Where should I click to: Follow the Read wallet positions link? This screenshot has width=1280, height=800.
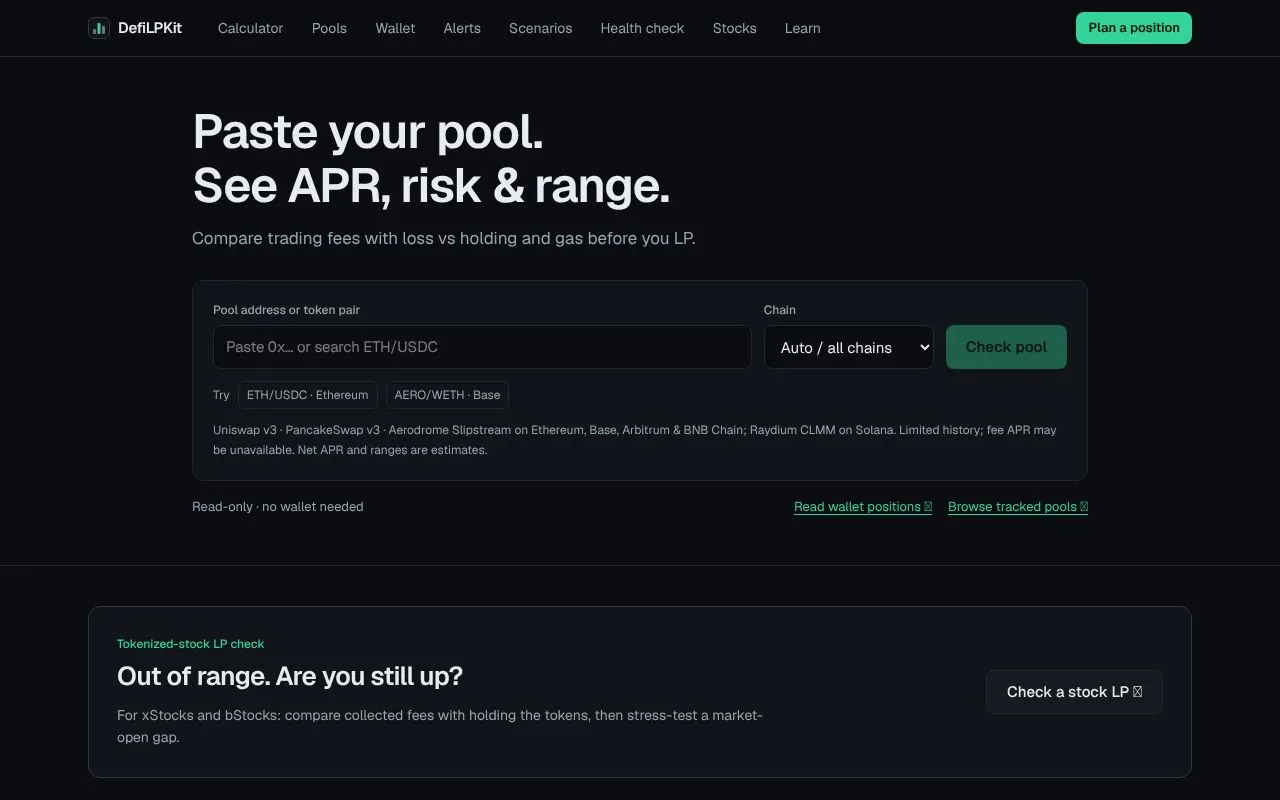coord(863,507)
